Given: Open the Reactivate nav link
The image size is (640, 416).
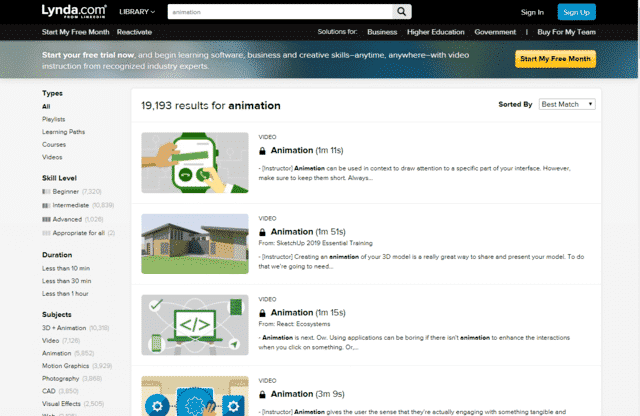Looking at the screenshot, I should [x=134, y=32].
